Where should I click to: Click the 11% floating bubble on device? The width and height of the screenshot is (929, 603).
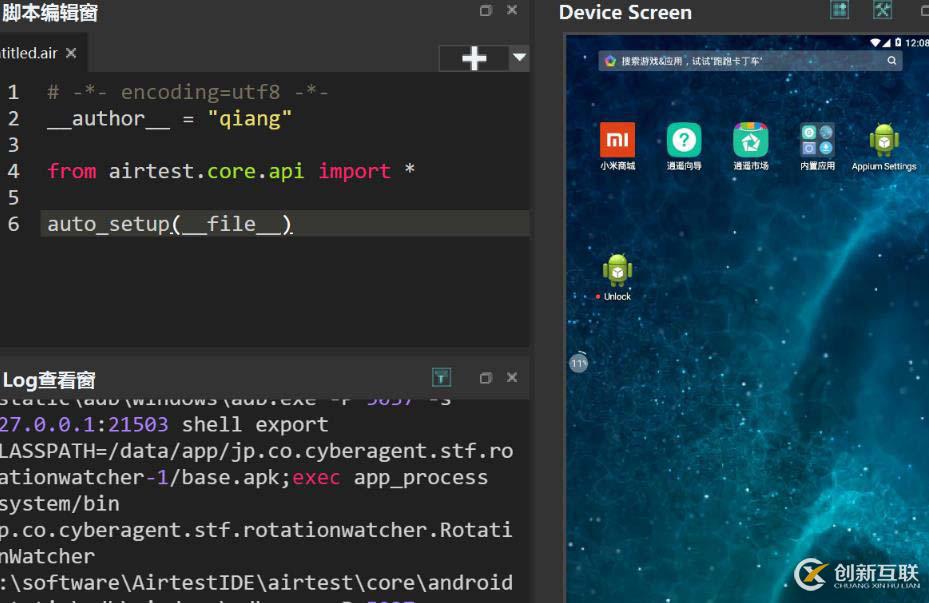tap(578, 364)
